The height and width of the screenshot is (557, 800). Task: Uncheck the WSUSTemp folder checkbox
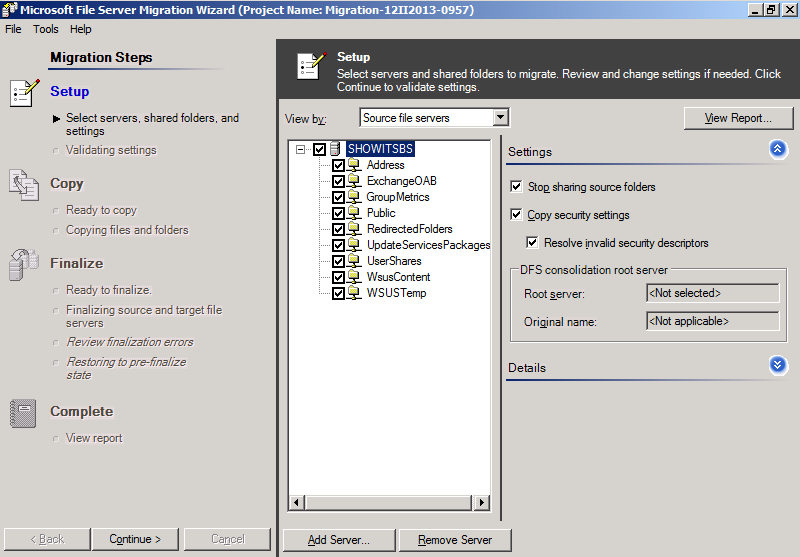(338, 293)
